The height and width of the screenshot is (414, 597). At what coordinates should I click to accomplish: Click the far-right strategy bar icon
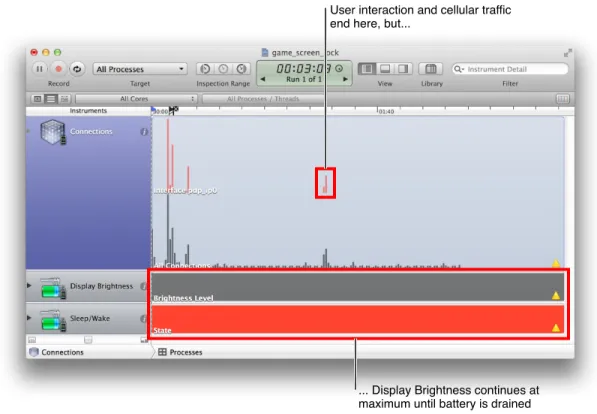point(563,99)
